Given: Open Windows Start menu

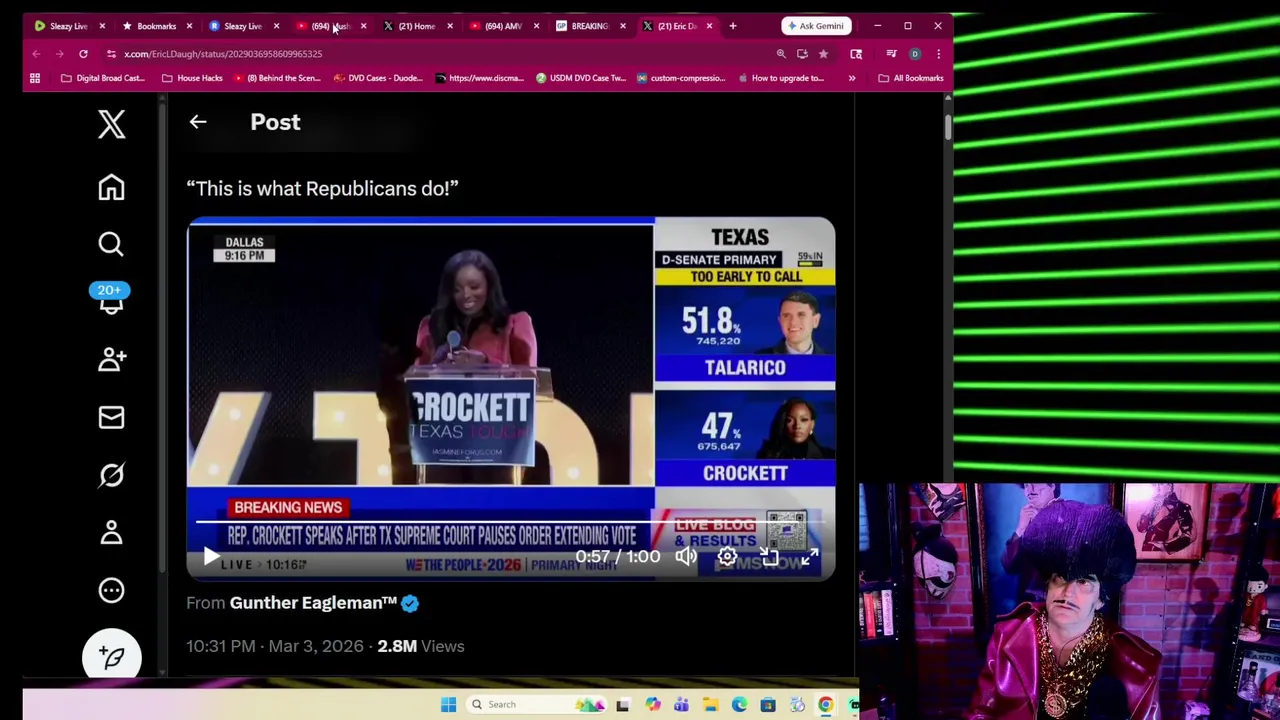Looking at the screenshot, I should 448,705.
